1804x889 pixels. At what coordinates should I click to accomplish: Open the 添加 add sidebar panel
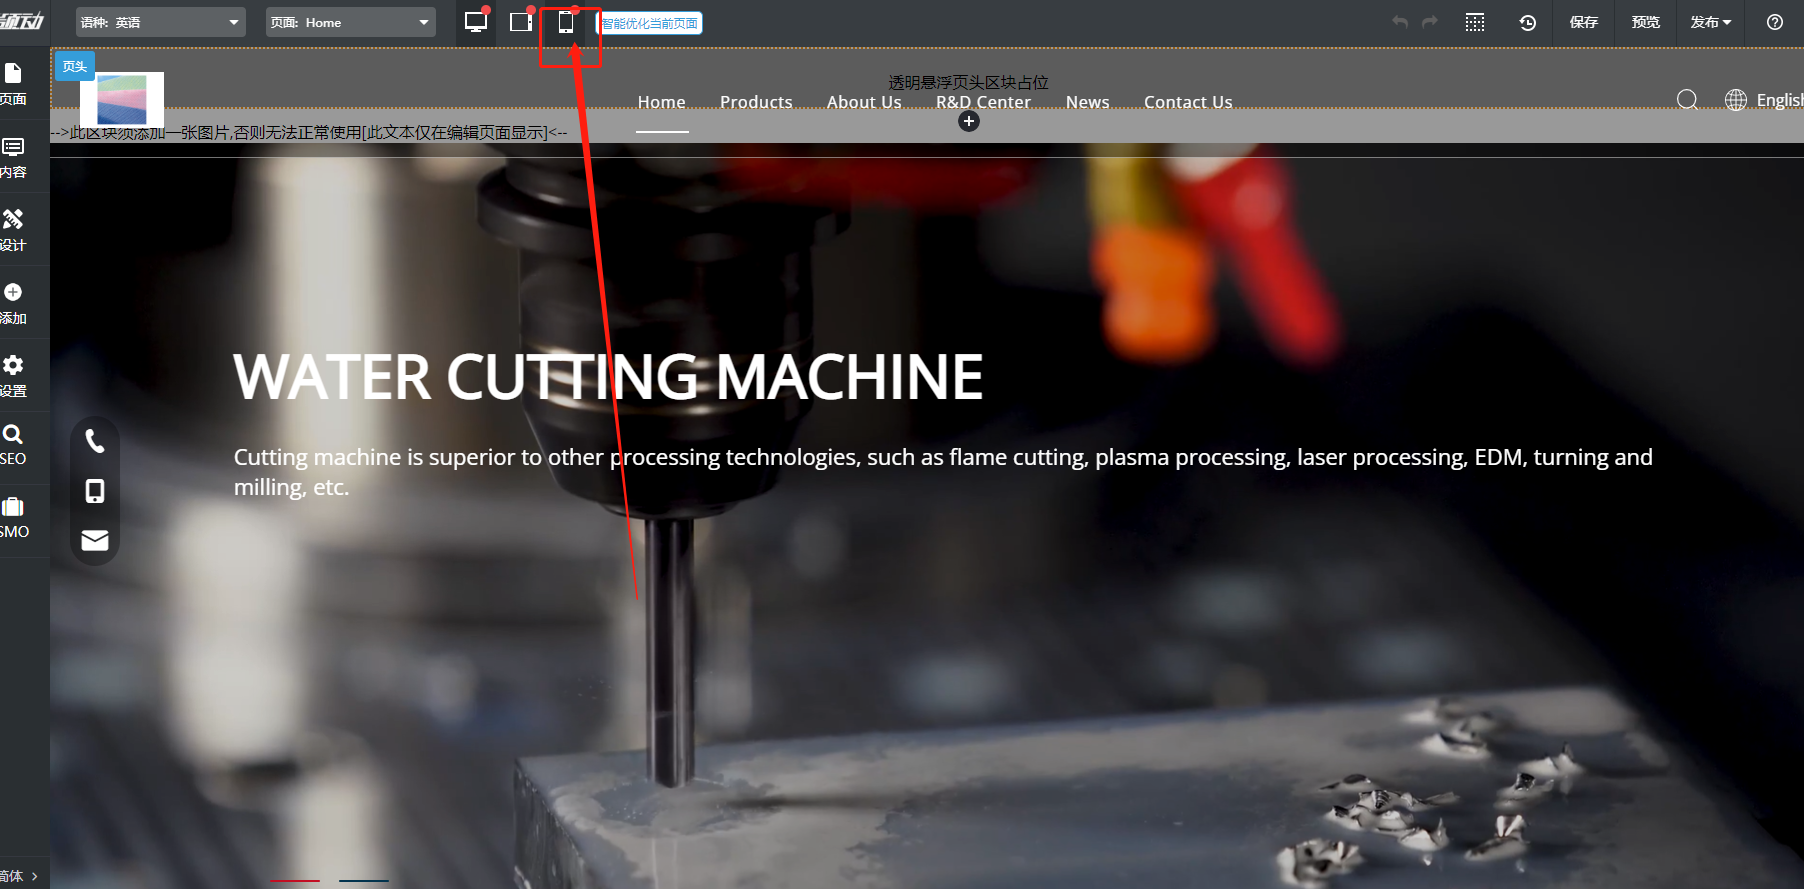14,303
